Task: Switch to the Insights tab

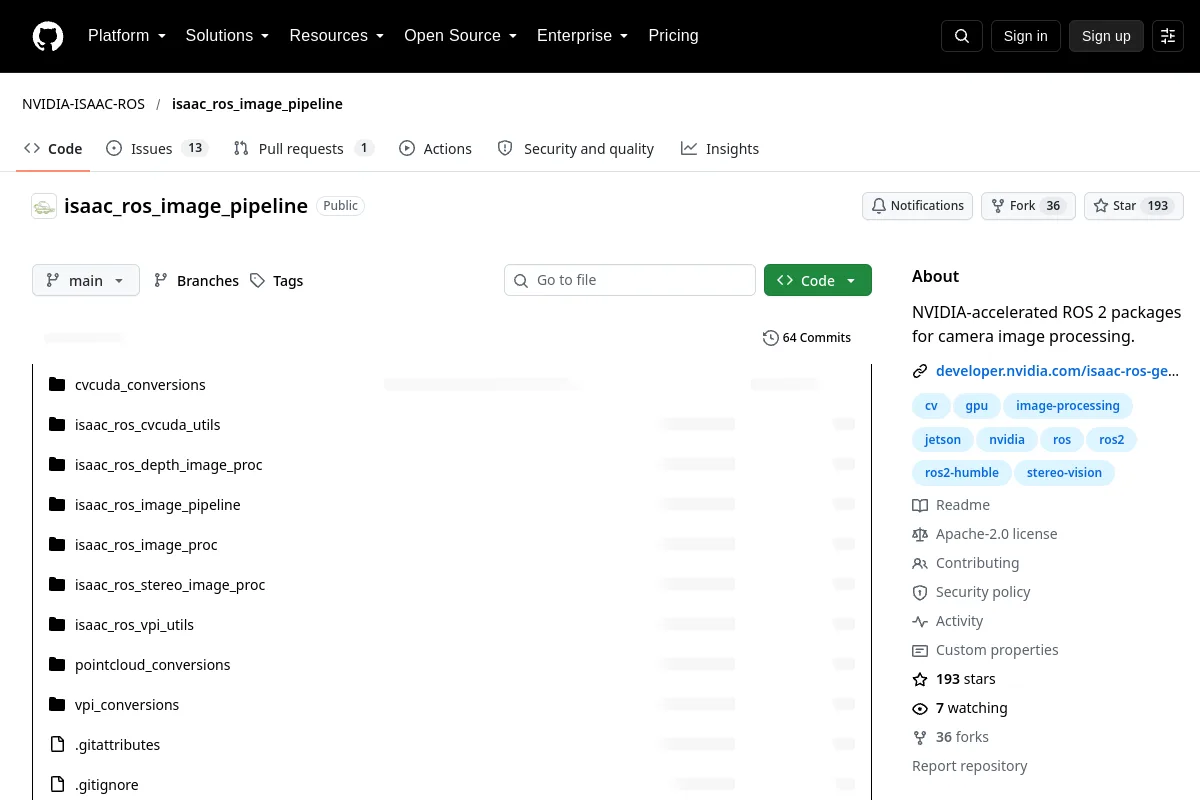Action: tap(720, 149)
